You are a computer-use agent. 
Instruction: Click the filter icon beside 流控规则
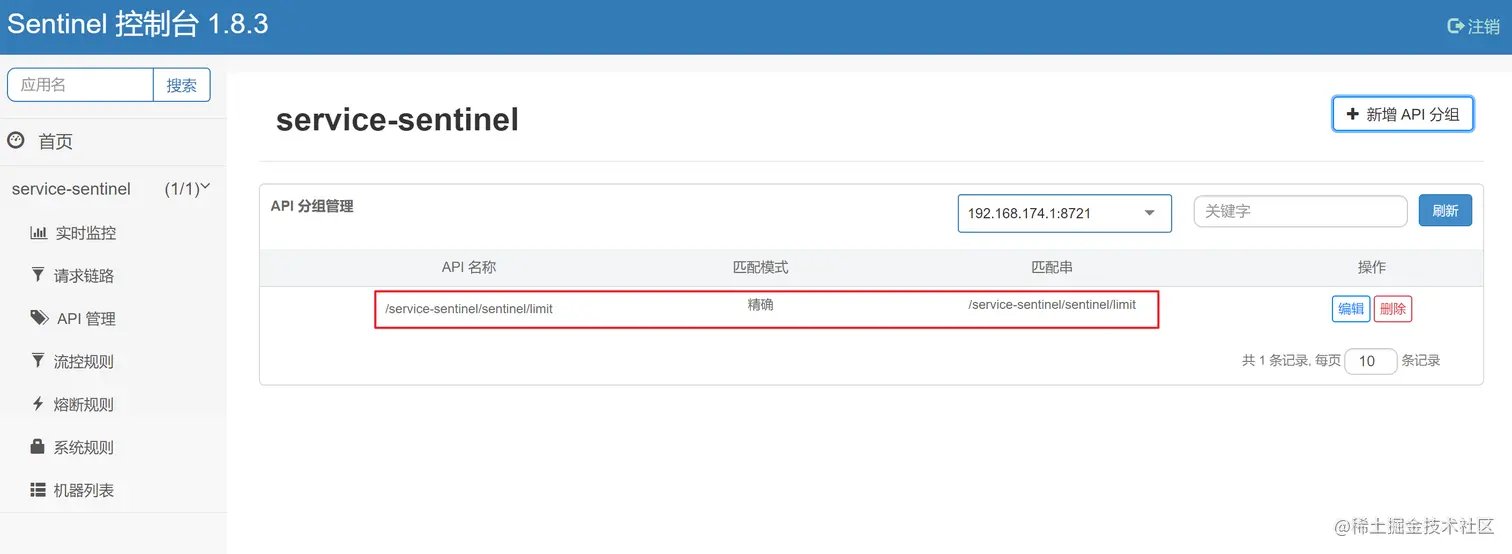click(38, 360)
